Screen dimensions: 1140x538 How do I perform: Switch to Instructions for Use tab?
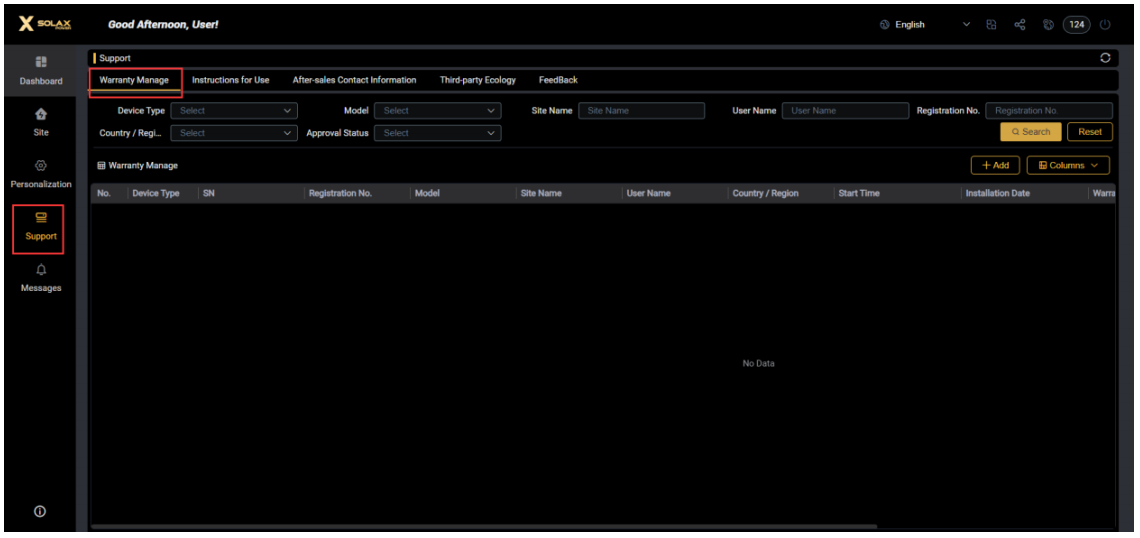pos(230,80)
